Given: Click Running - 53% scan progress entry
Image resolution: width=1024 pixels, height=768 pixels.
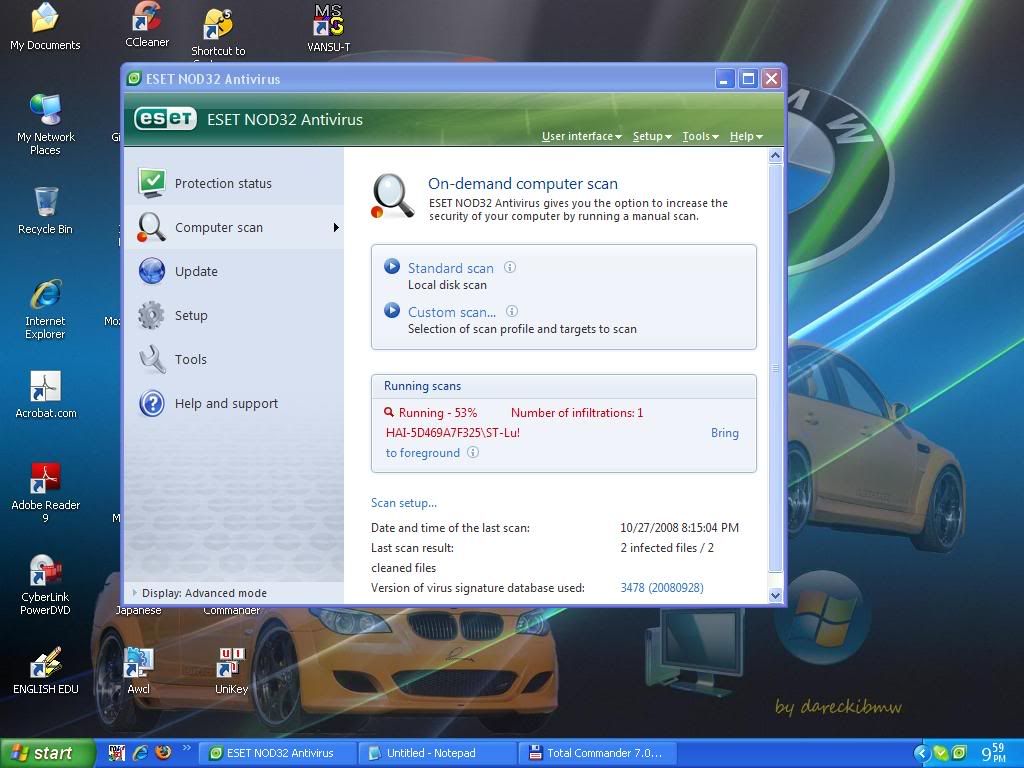Looking at the screenshot, I should click(438, 413).
